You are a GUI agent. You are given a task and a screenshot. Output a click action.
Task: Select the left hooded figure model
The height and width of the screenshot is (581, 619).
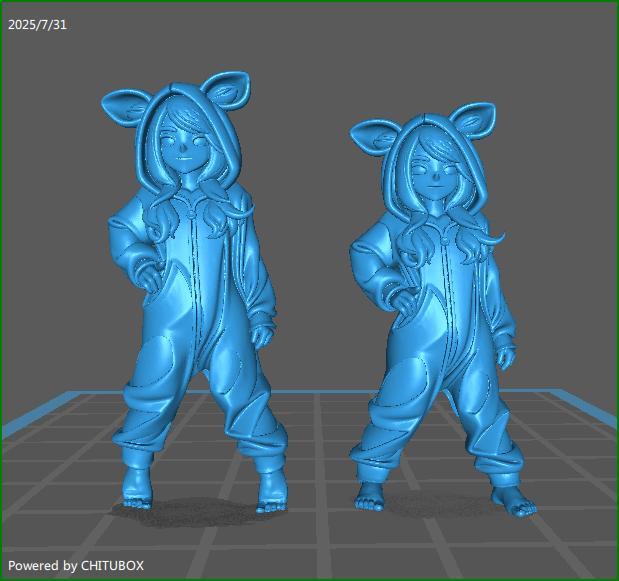click(193, 292)
